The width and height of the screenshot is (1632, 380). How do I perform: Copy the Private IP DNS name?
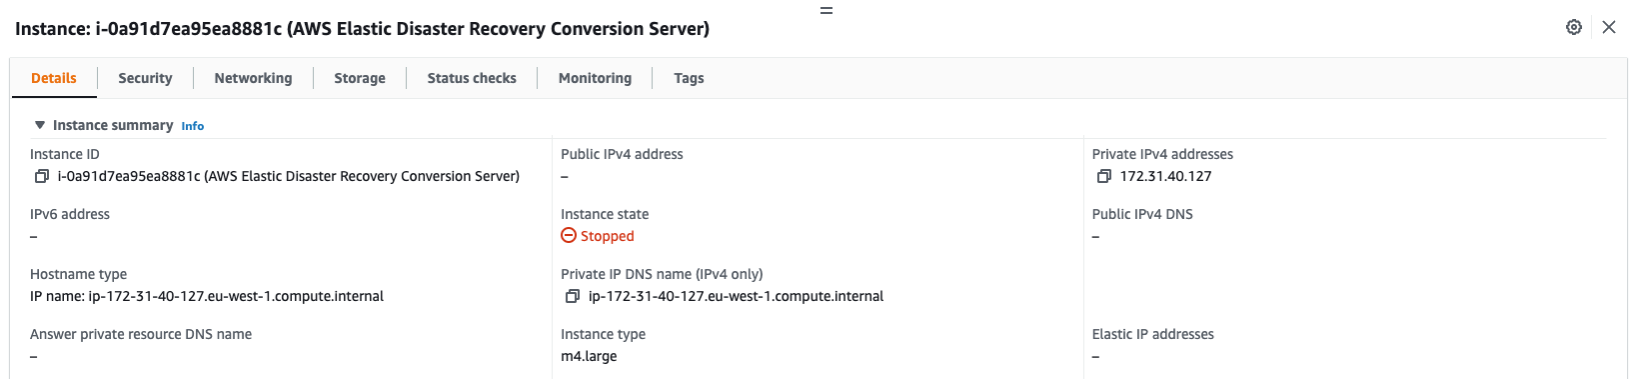pos(572,297)
